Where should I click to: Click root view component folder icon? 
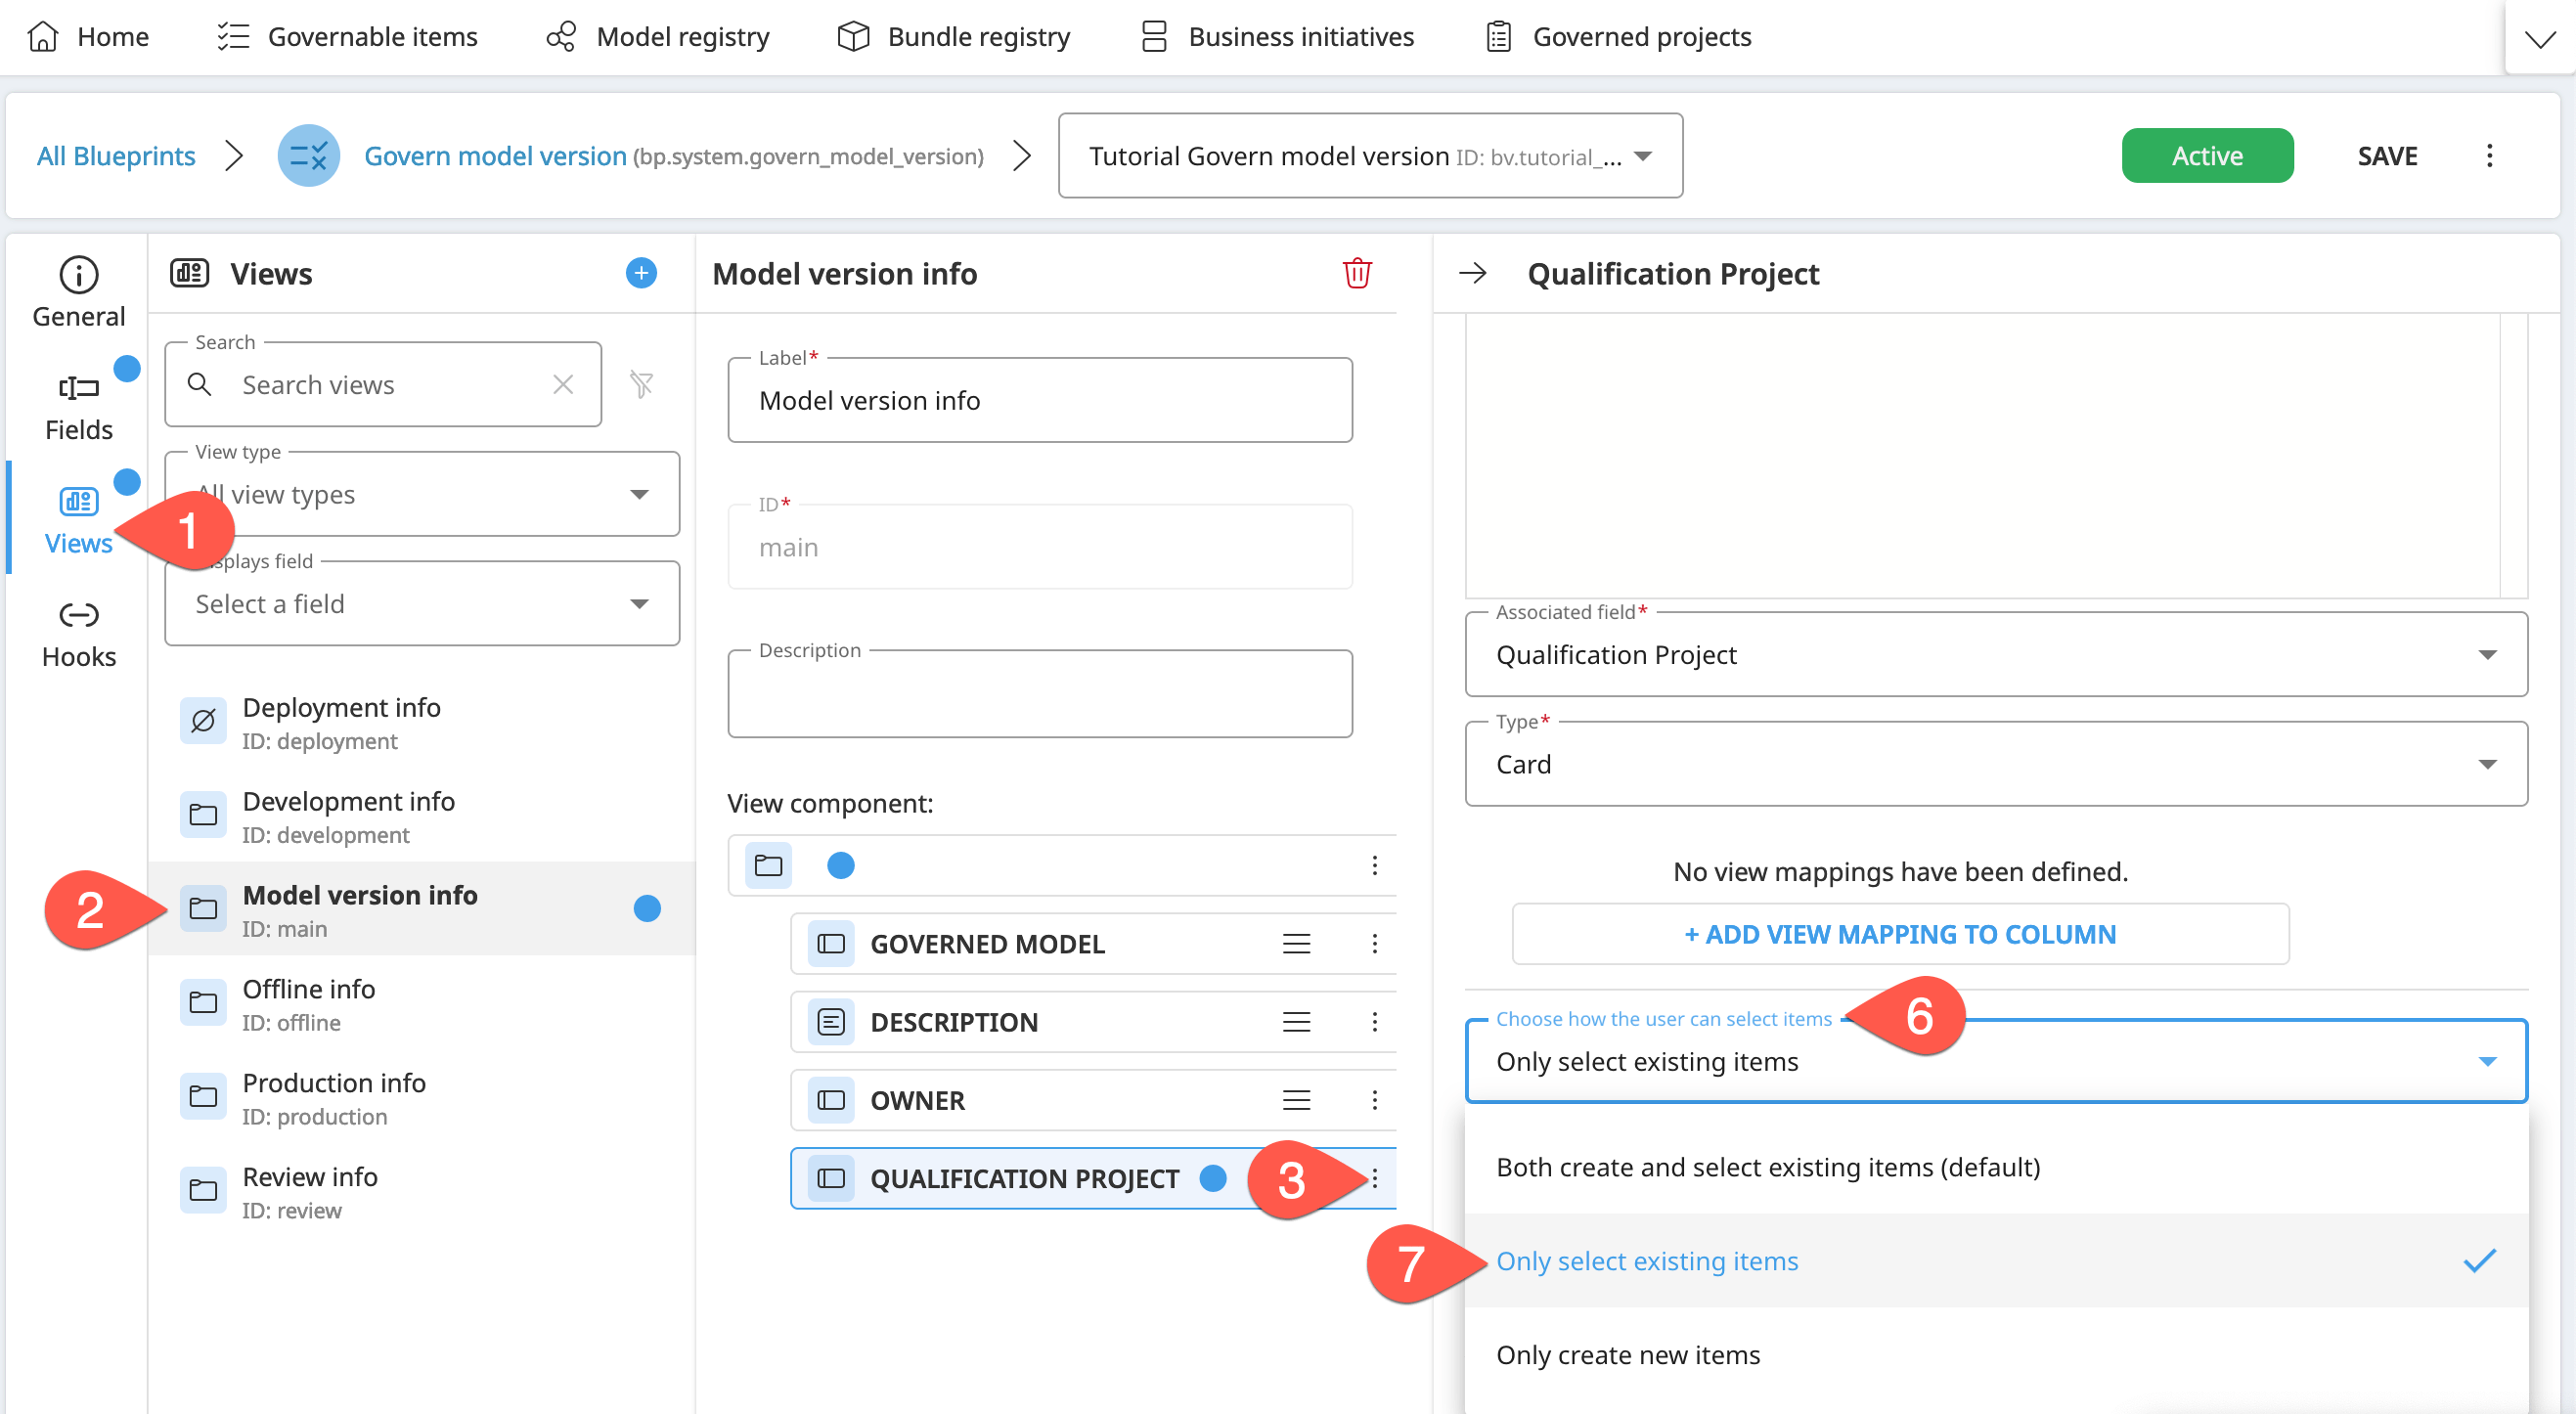click(x=768, y=865)
